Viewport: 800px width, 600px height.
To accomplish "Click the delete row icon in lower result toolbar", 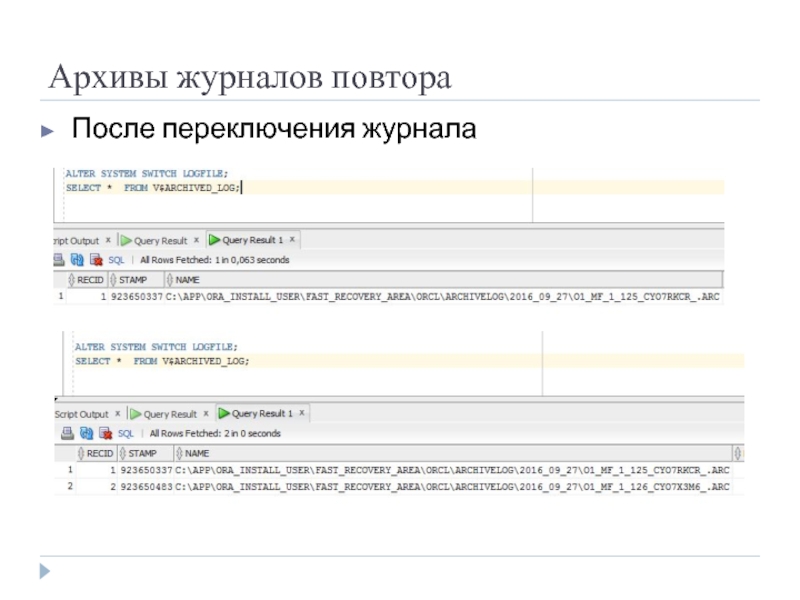I will click(104, 434).
